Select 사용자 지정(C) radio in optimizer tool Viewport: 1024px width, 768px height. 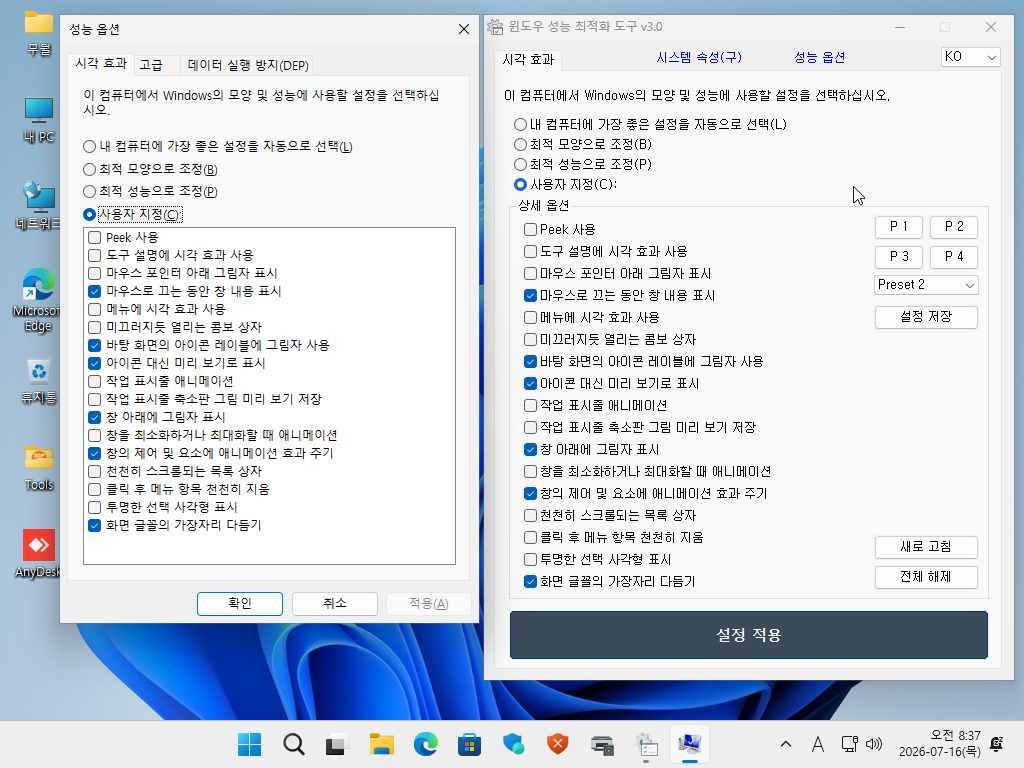(x=520, y=184)
